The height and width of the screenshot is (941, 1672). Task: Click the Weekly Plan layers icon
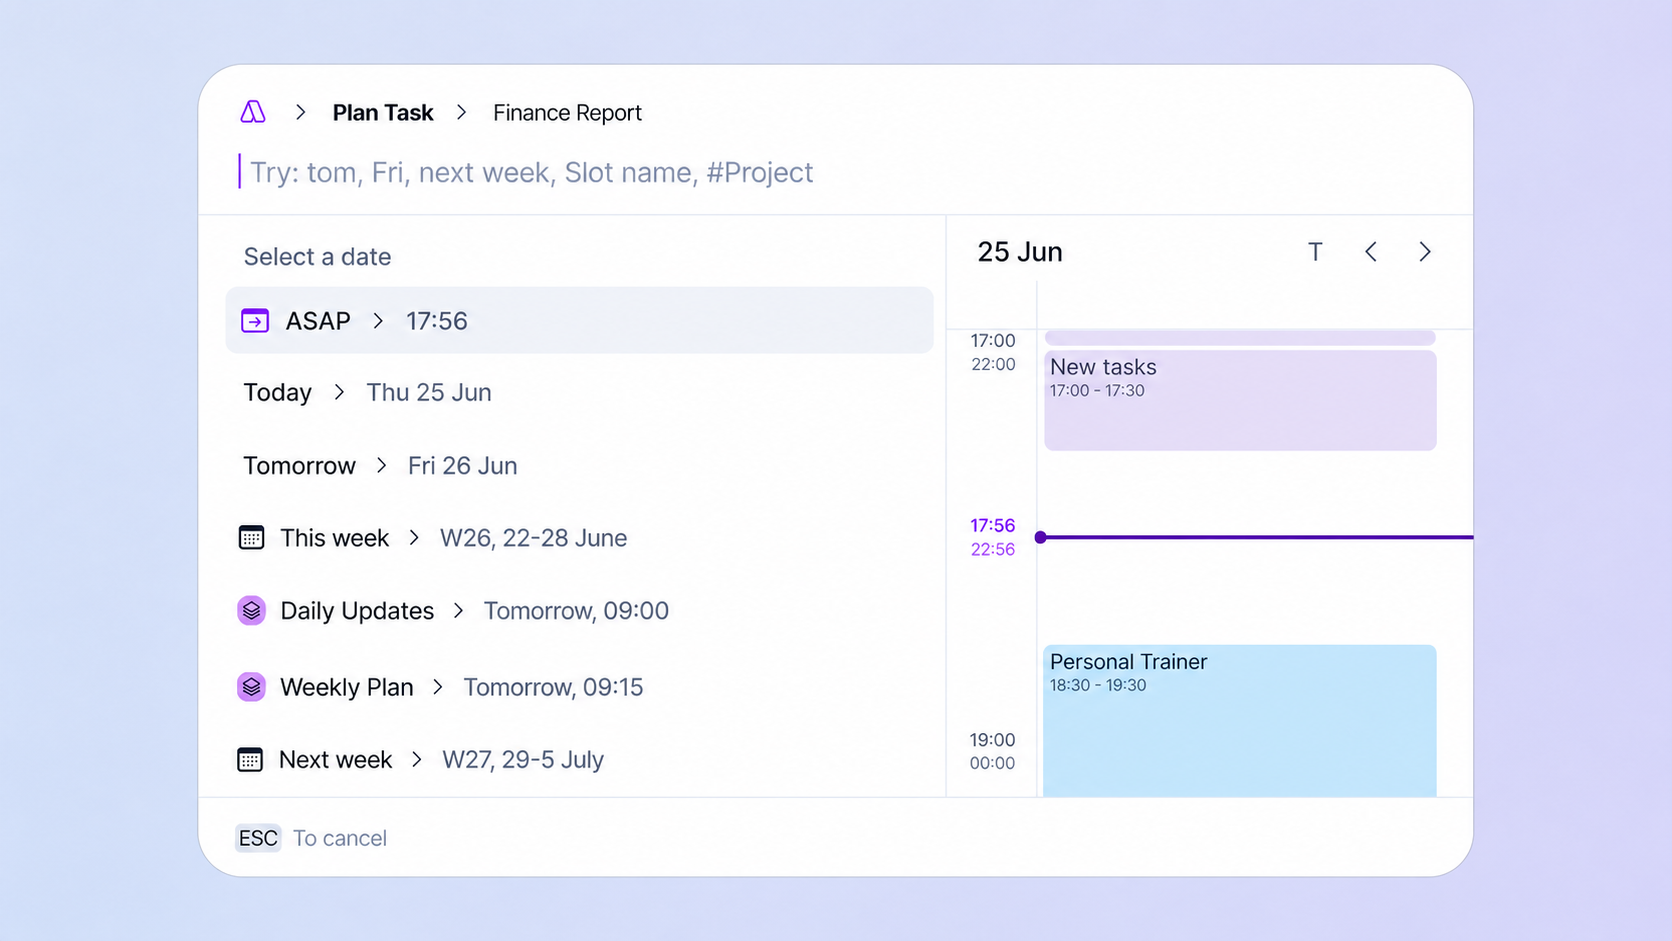click(x=251, y=687)
